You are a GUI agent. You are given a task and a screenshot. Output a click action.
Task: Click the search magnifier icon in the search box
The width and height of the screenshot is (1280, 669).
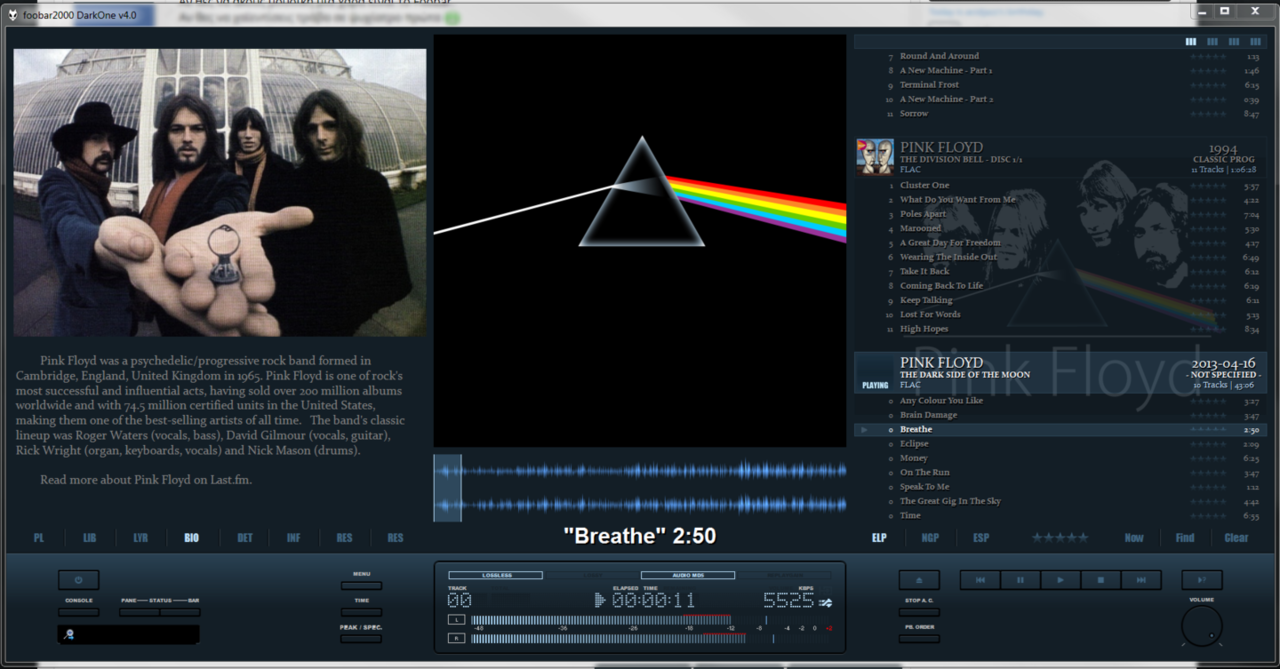click(x=69, y=635)
